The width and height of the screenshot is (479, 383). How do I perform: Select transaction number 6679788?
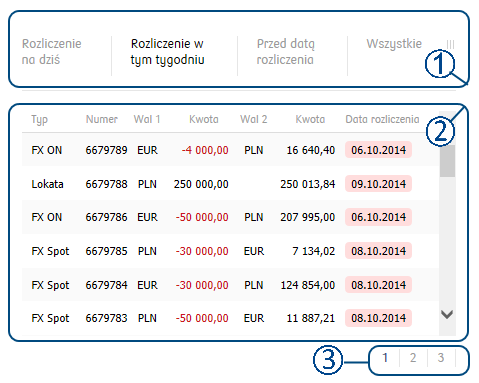[106, 184]
